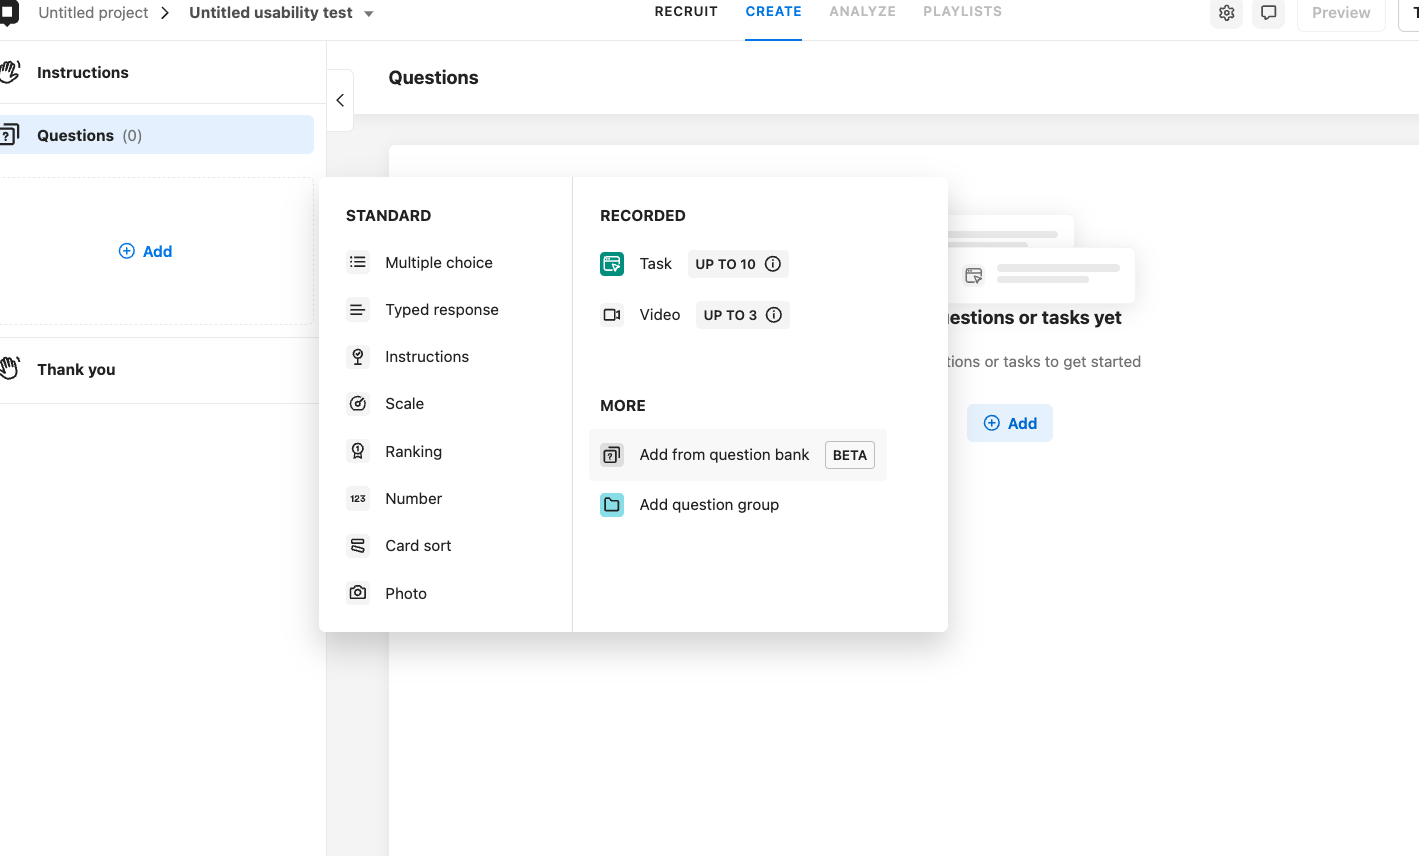Select the Card sort question type
Viewport: 1419px width, 856px height.
pos(417,546)
